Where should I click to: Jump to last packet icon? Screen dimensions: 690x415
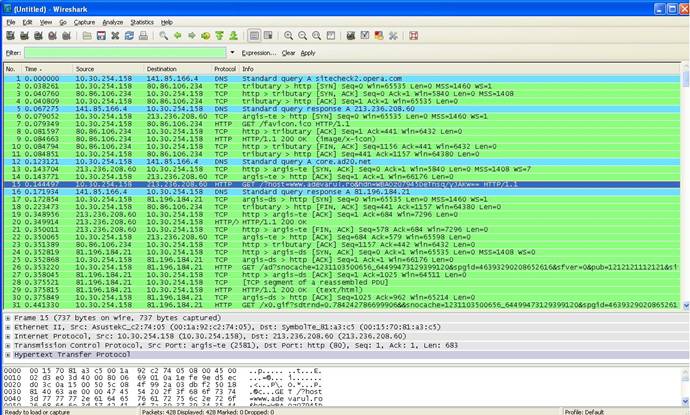(x=234, y=36)
